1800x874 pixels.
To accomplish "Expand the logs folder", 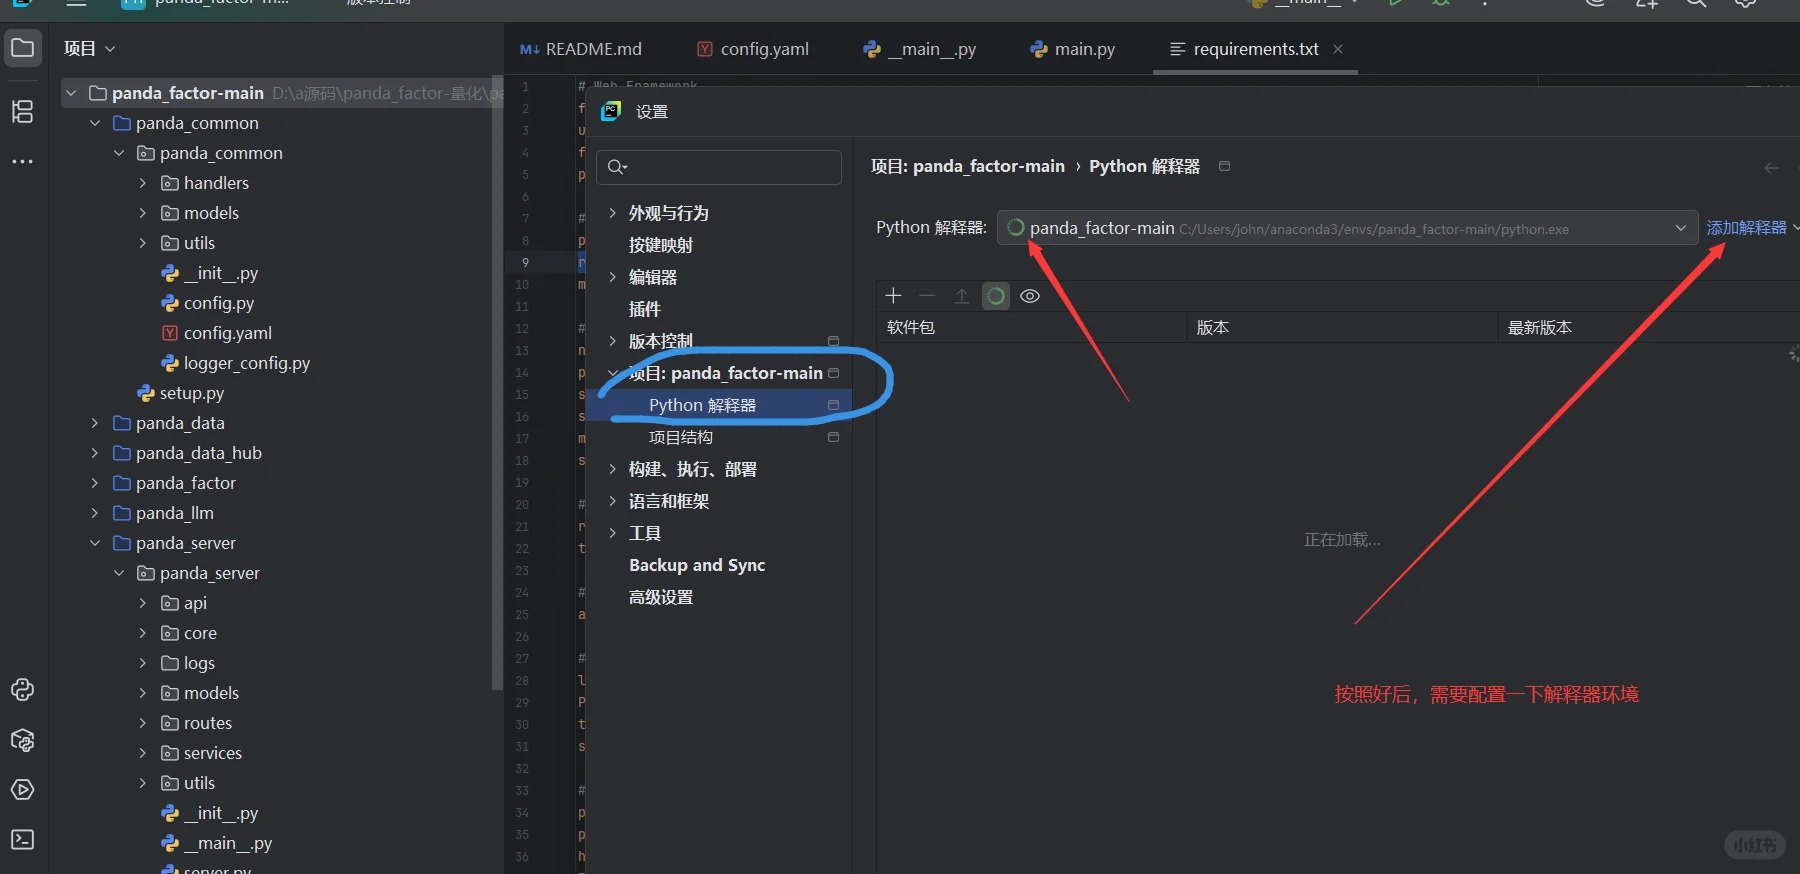I will click(x=143, y=663).
